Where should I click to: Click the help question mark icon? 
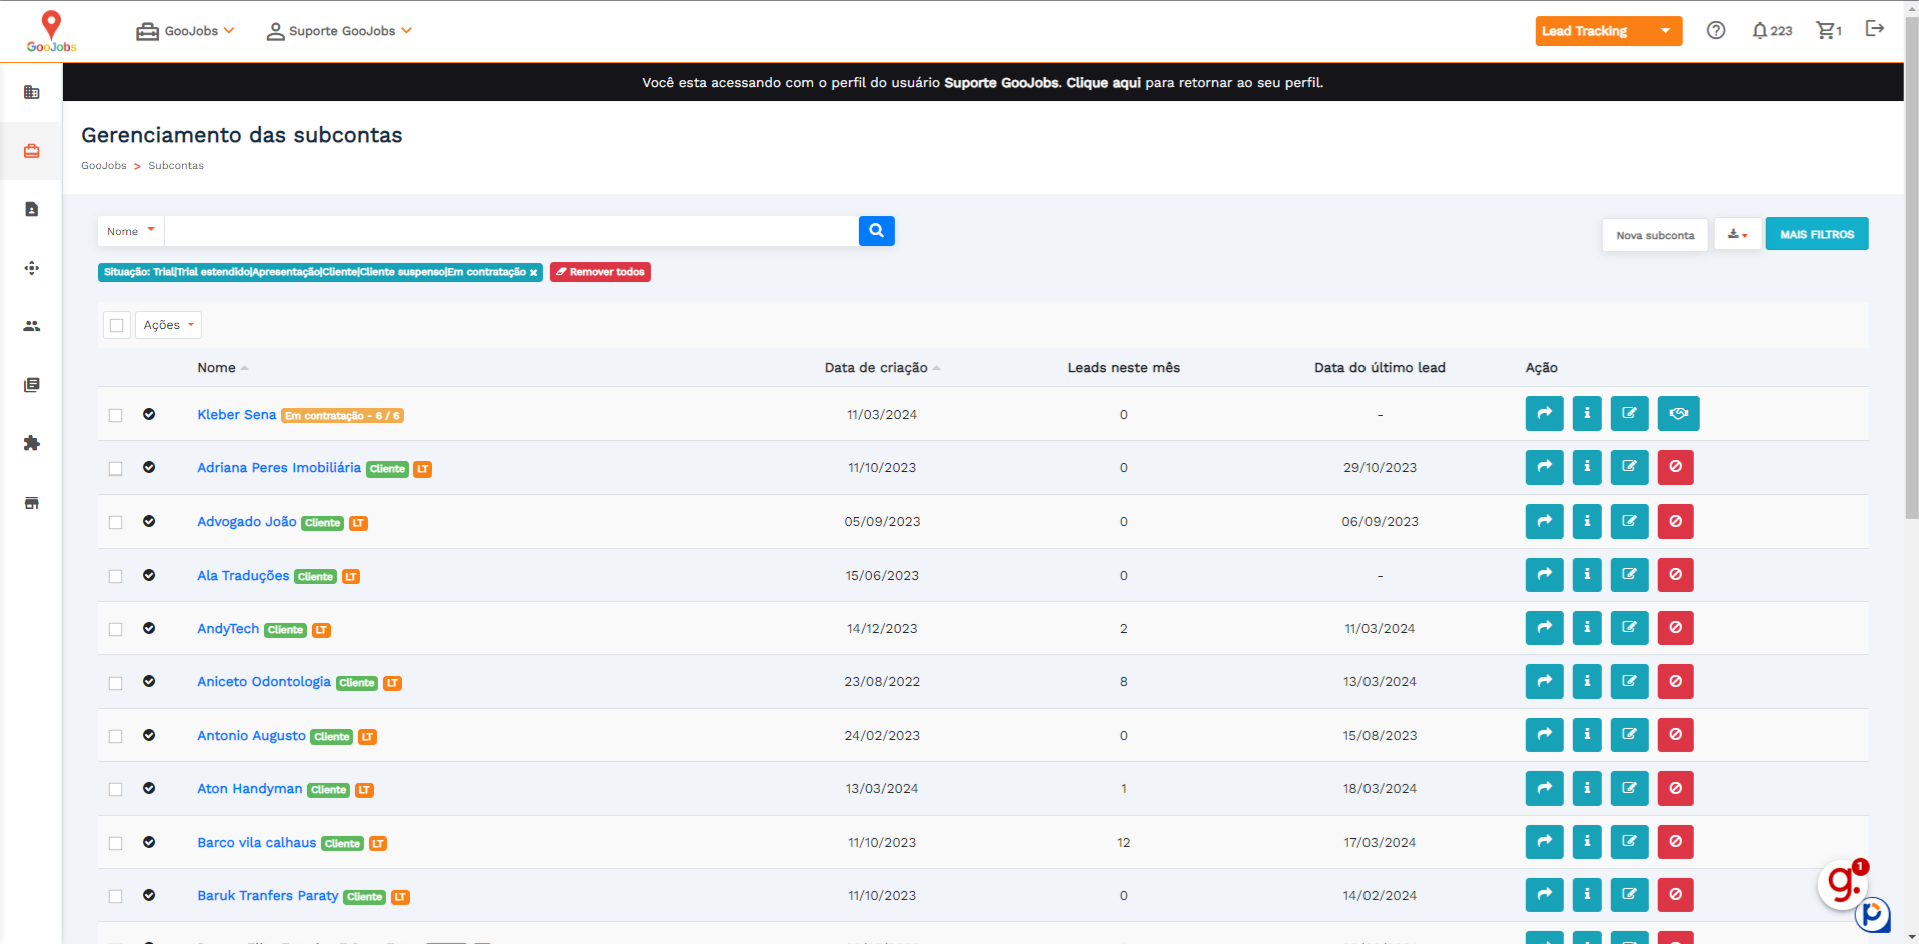[x=1716, y=30]
